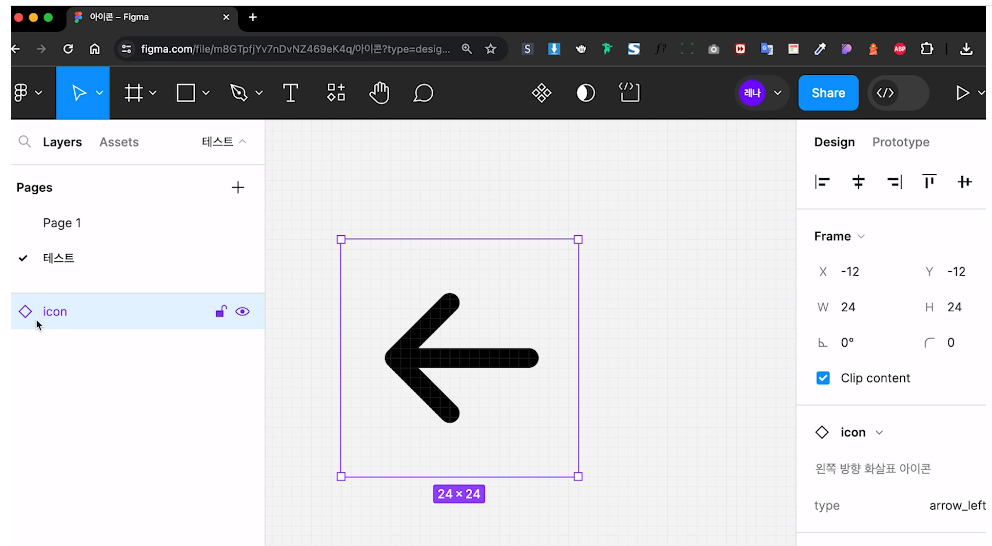Screen dimensions: 992x546
Task: Select the Comment tool
Action: tap(423, 93)
